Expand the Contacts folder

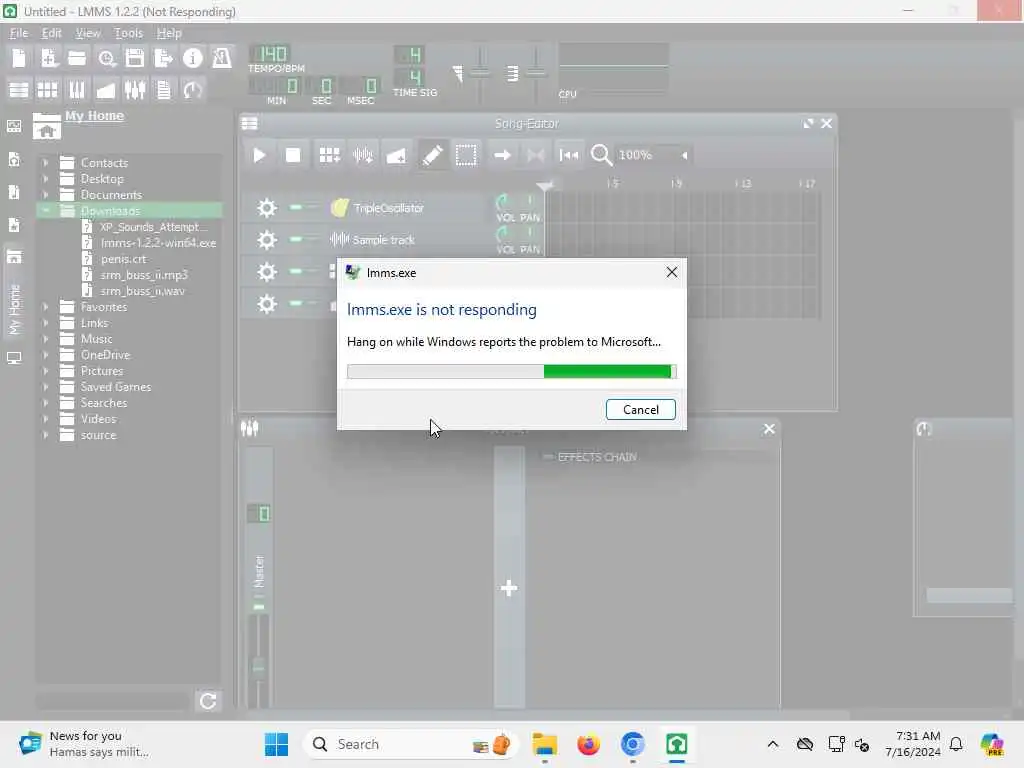tap(45, 162)
